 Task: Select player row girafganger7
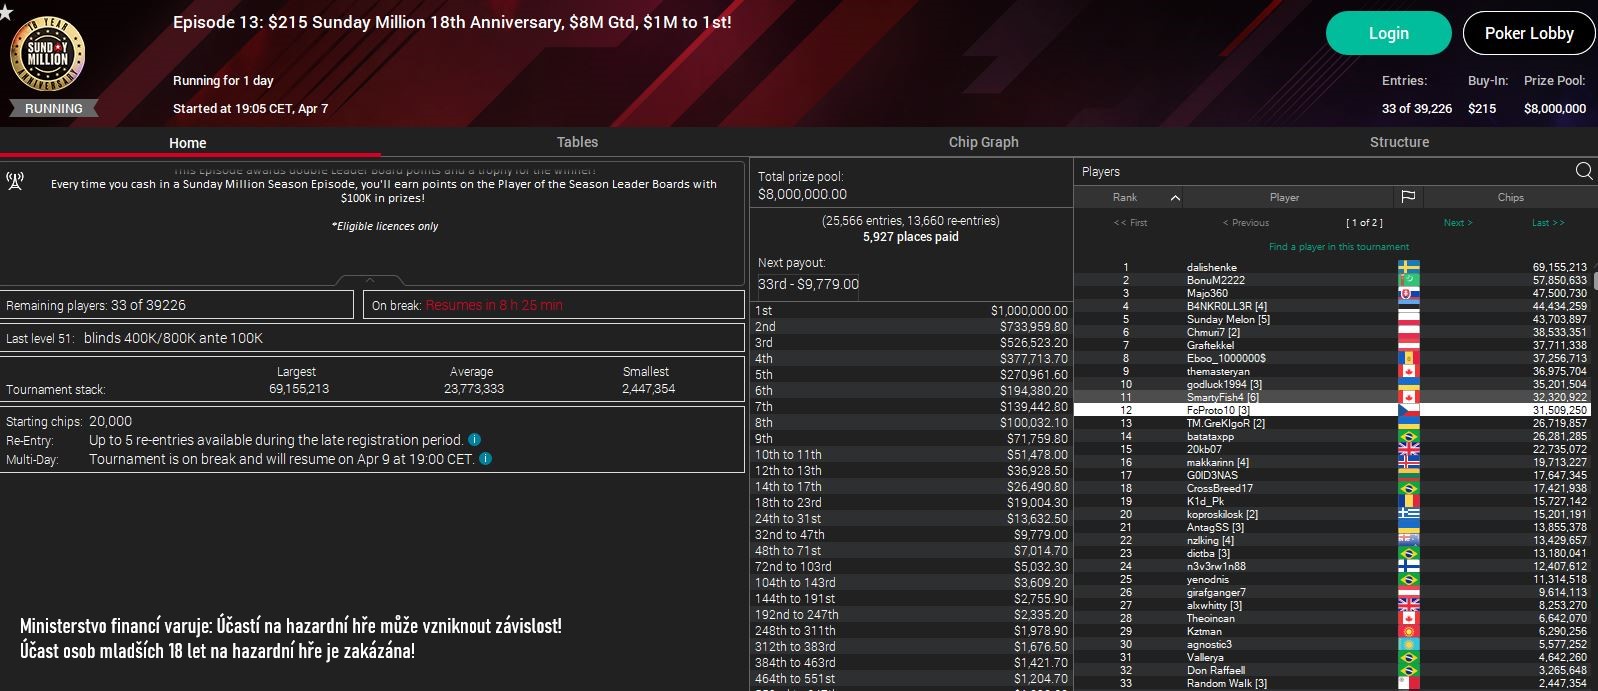pyautogui.click(x=1331, y=592)
